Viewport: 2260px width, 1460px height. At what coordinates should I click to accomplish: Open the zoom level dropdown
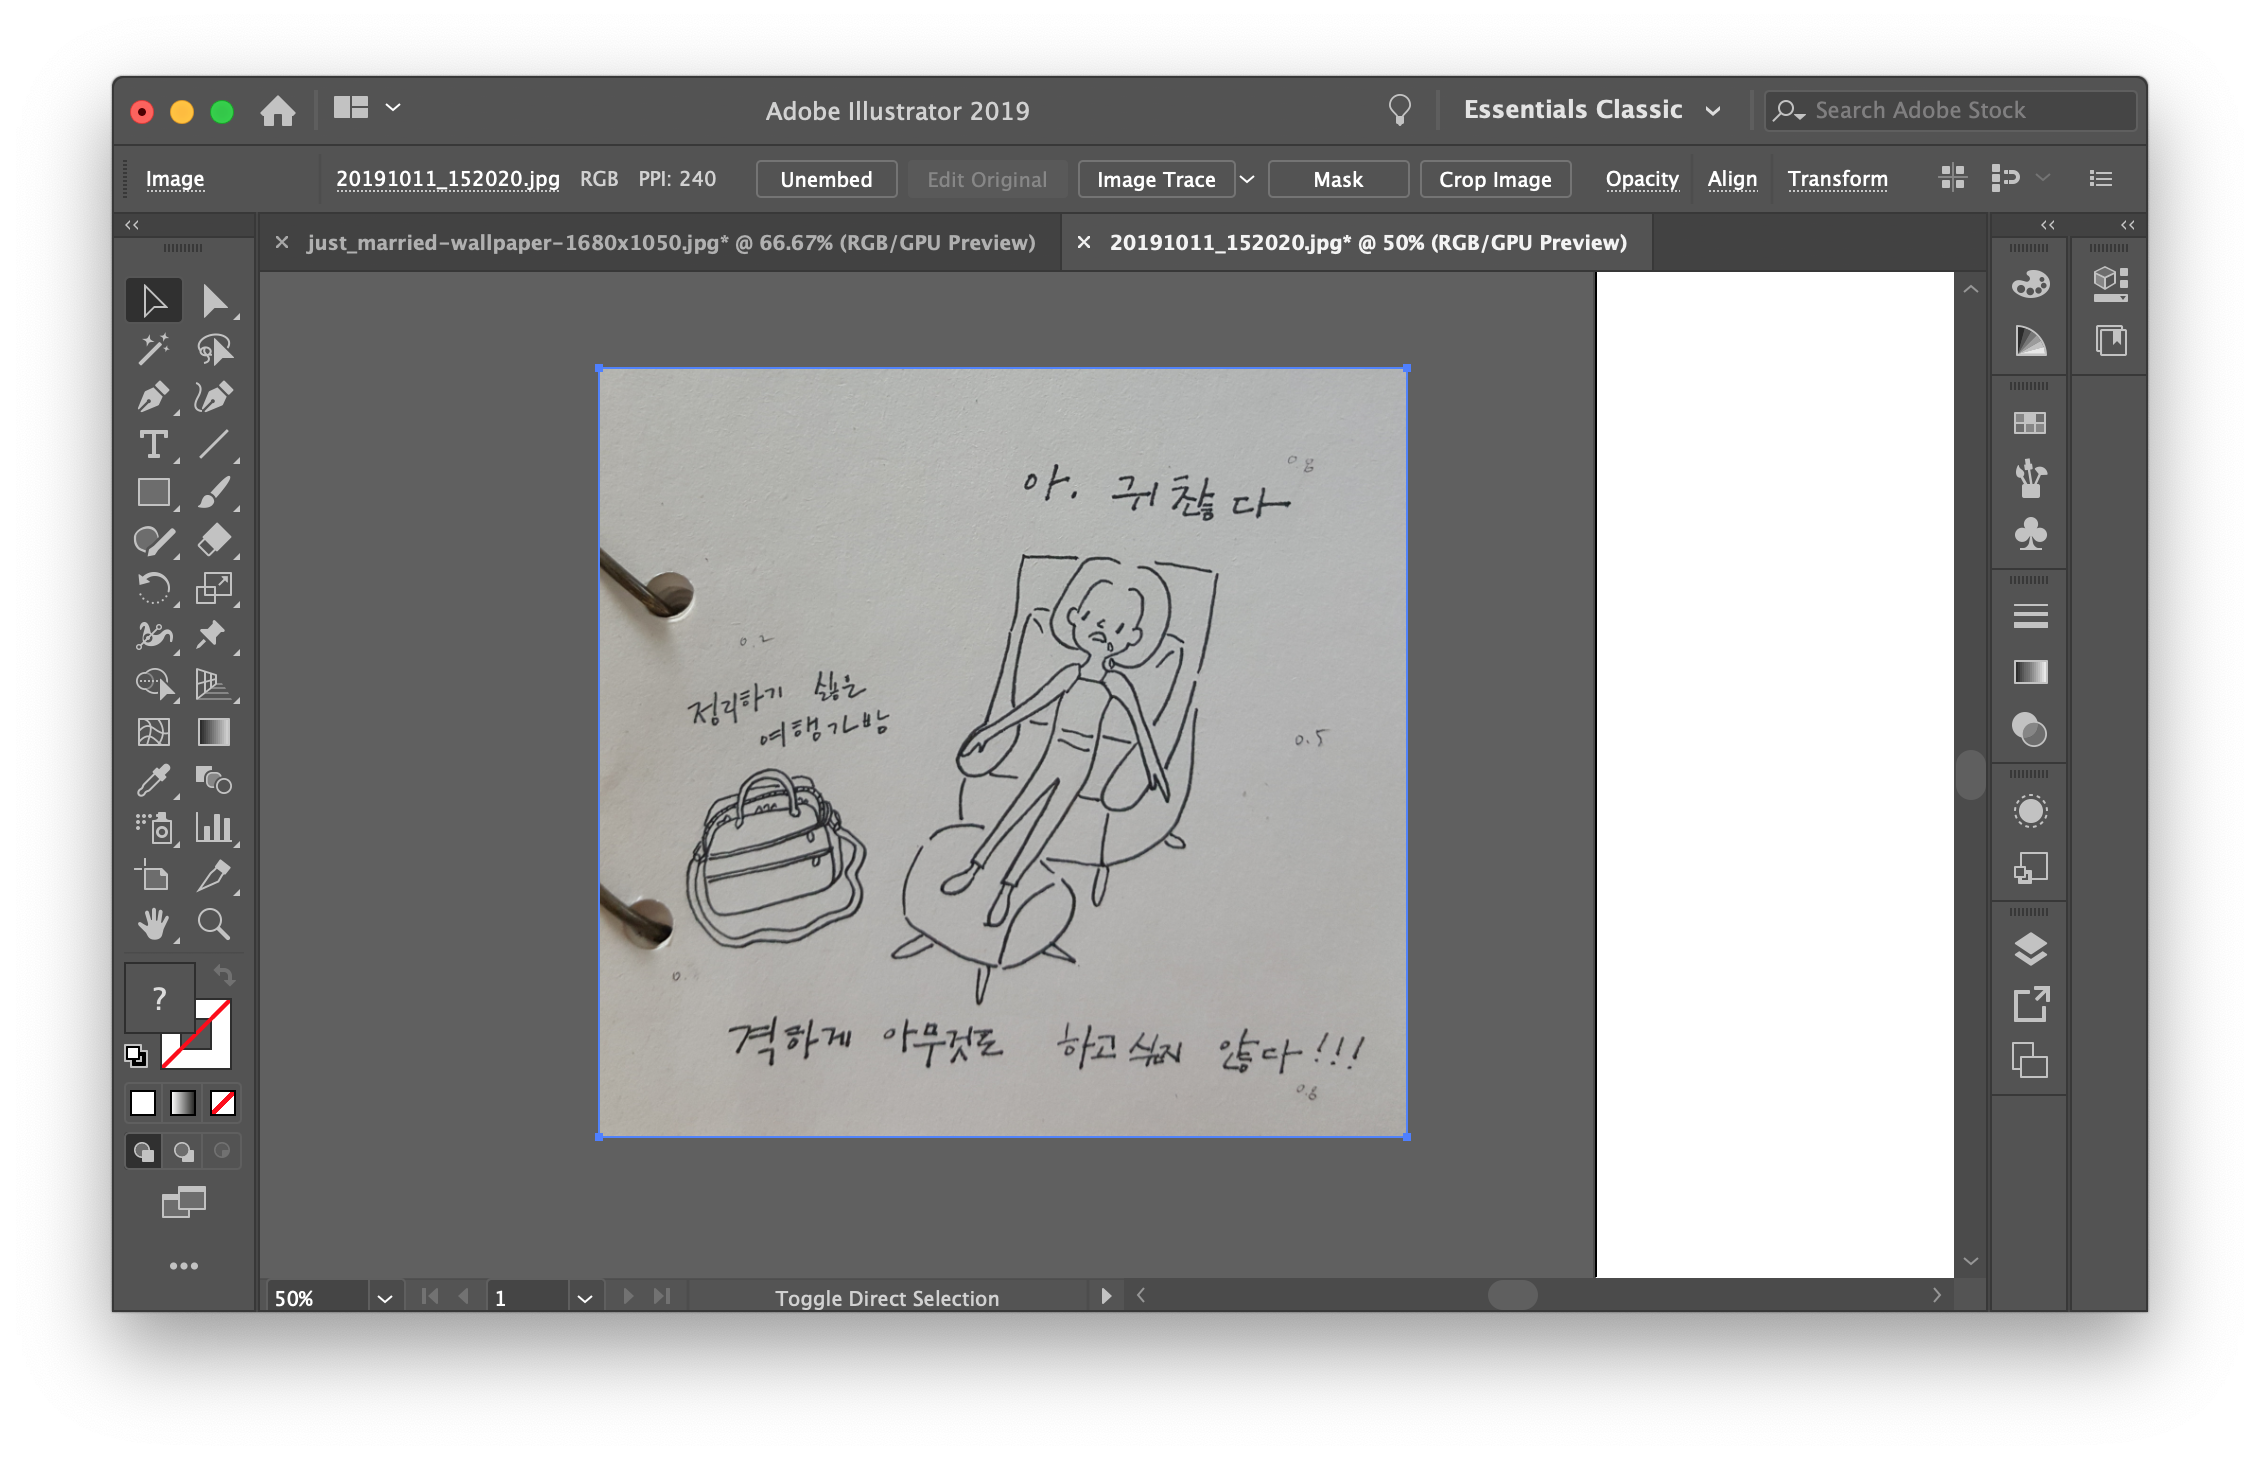384,1298
